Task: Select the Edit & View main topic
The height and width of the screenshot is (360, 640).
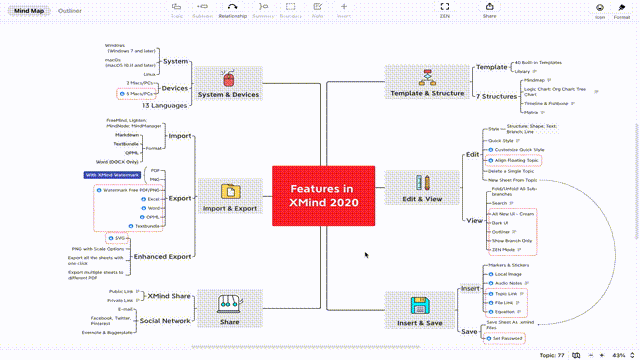Action: 422,188
